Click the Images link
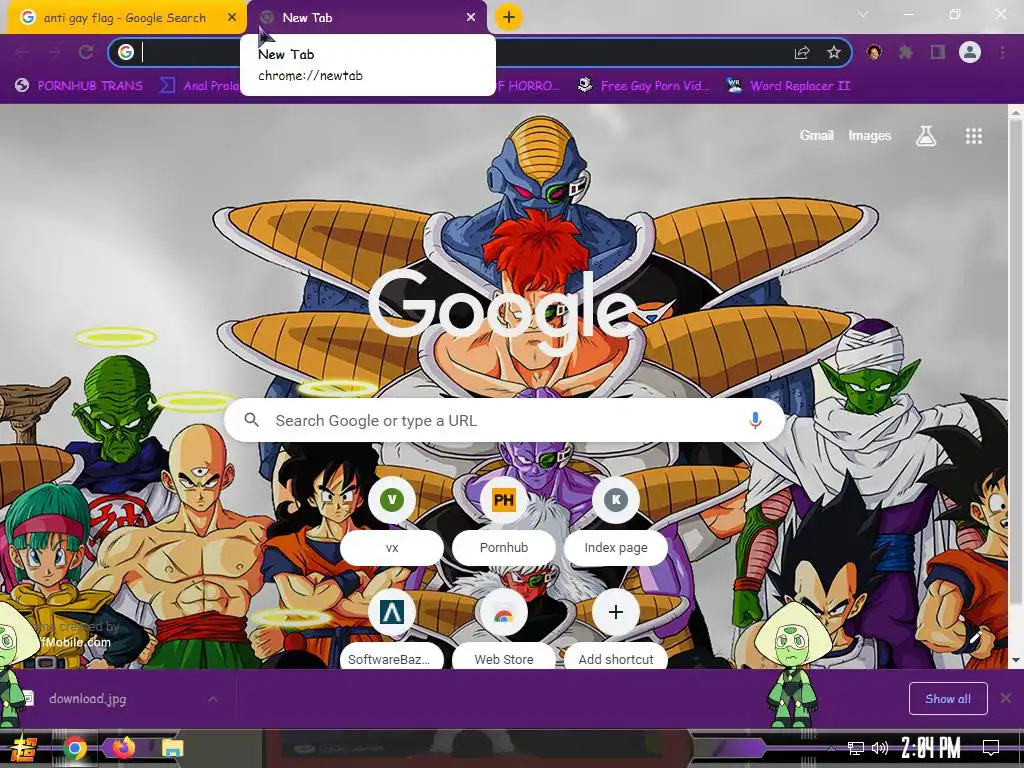1024x768 pixels. (x=869, y=135)
